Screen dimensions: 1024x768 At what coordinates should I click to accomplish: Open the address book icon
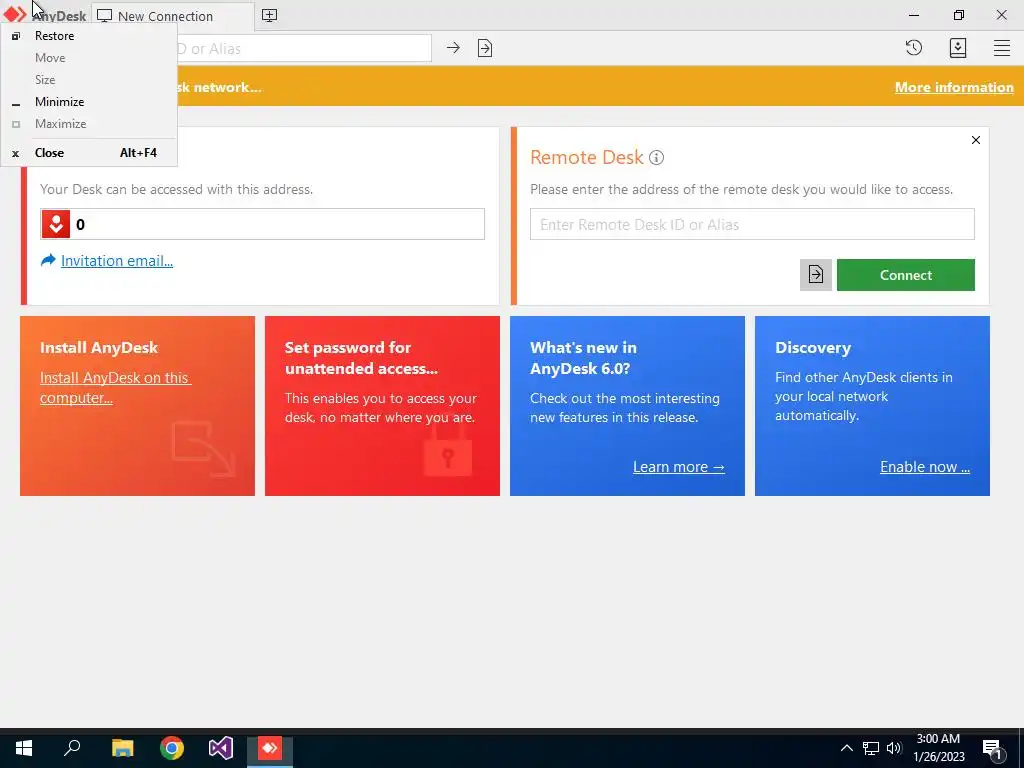point(957,48)
